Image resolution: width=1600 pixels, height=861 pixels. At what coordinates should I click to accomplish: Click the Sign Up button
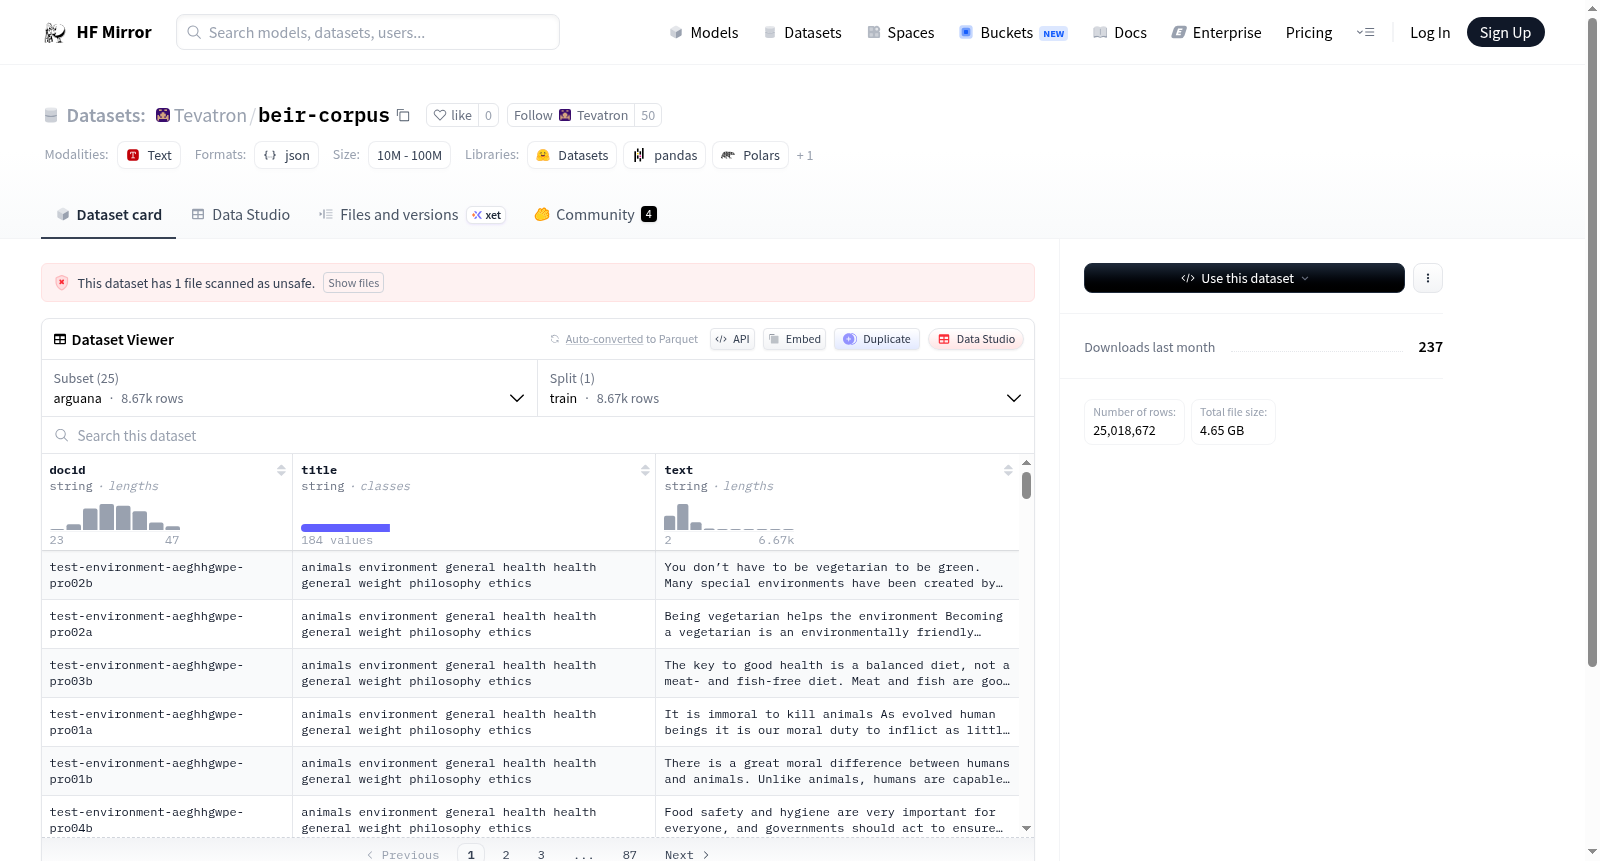(1505, 33)
